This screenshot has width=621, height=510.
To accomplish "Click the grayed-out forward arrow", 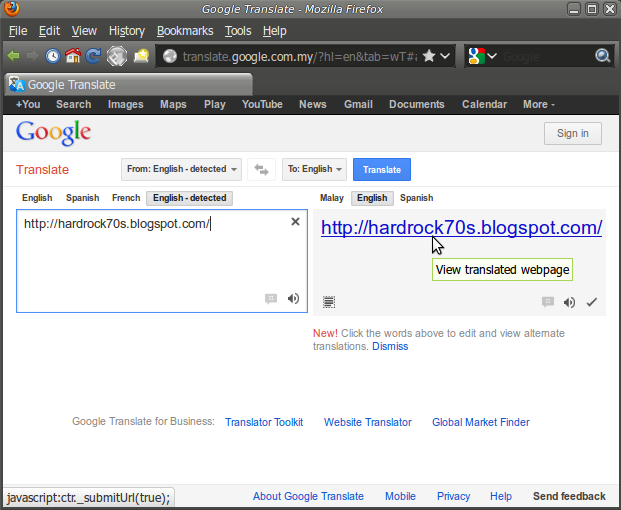I will tap(32, 56).
